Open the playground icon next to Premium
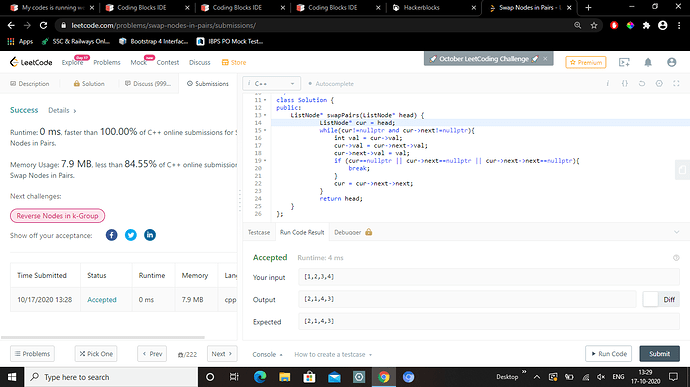 pyautogui.click(x=624, y=63)
